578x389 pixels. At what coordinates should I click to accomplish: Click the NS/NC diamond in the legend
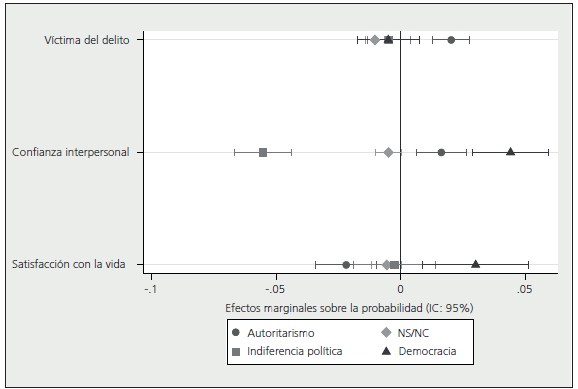(386, 333)
